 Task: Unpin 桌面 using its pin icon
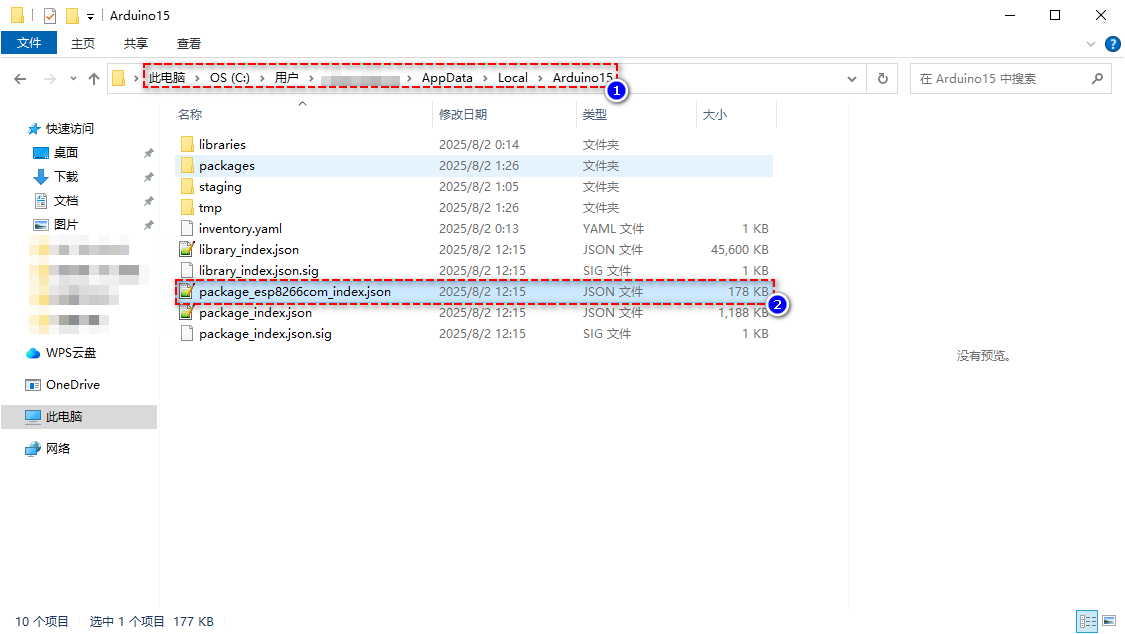pyautogui.click(x=149, y=153)
